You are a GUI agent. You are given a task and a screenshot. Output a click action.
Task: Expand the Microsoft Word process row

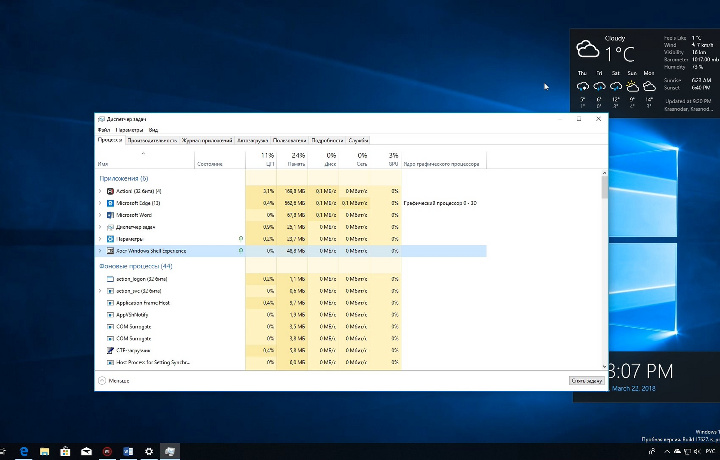(100, 215)
